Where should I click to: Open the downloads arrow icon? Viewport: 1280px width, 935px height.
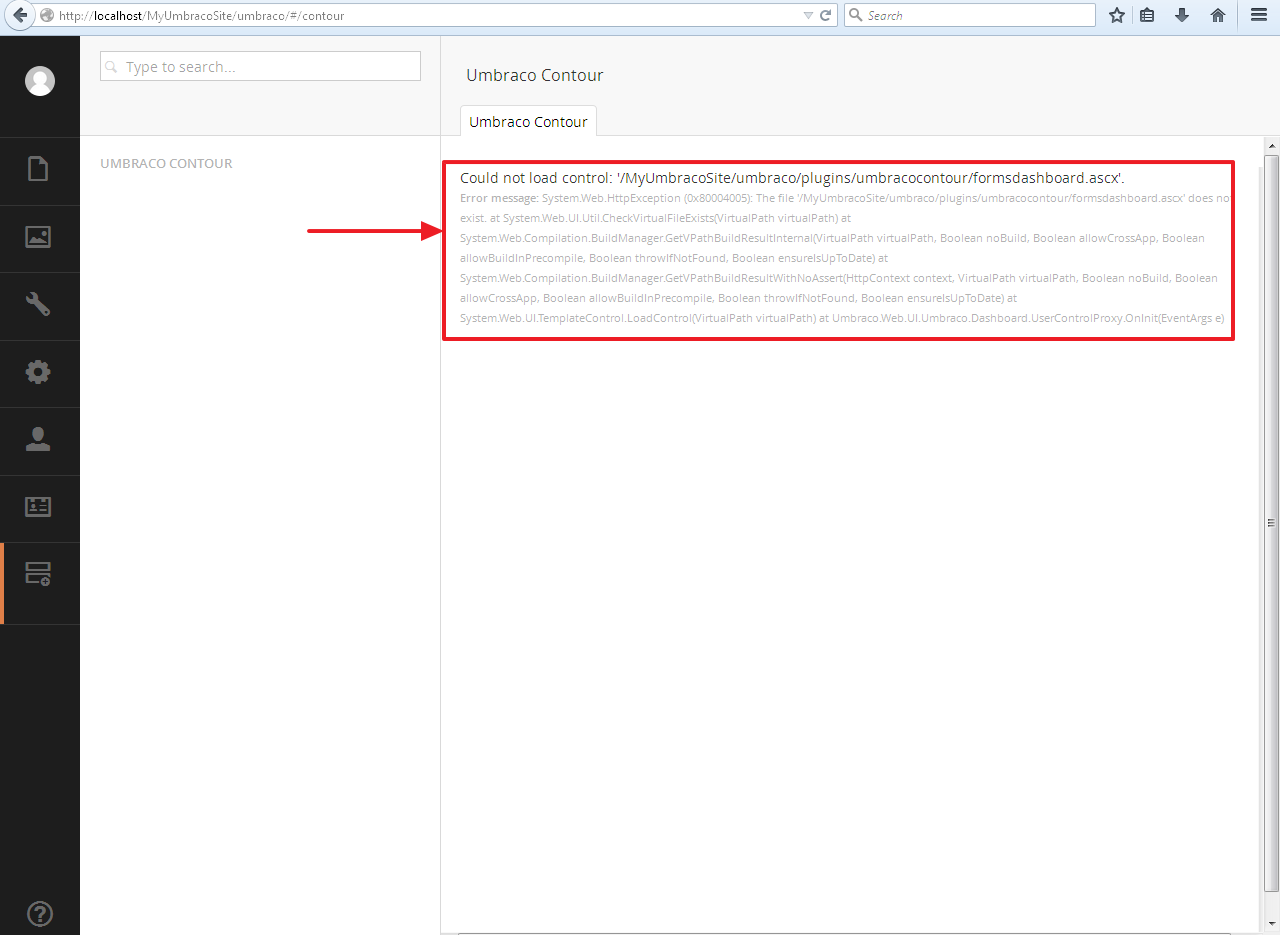1182,15
